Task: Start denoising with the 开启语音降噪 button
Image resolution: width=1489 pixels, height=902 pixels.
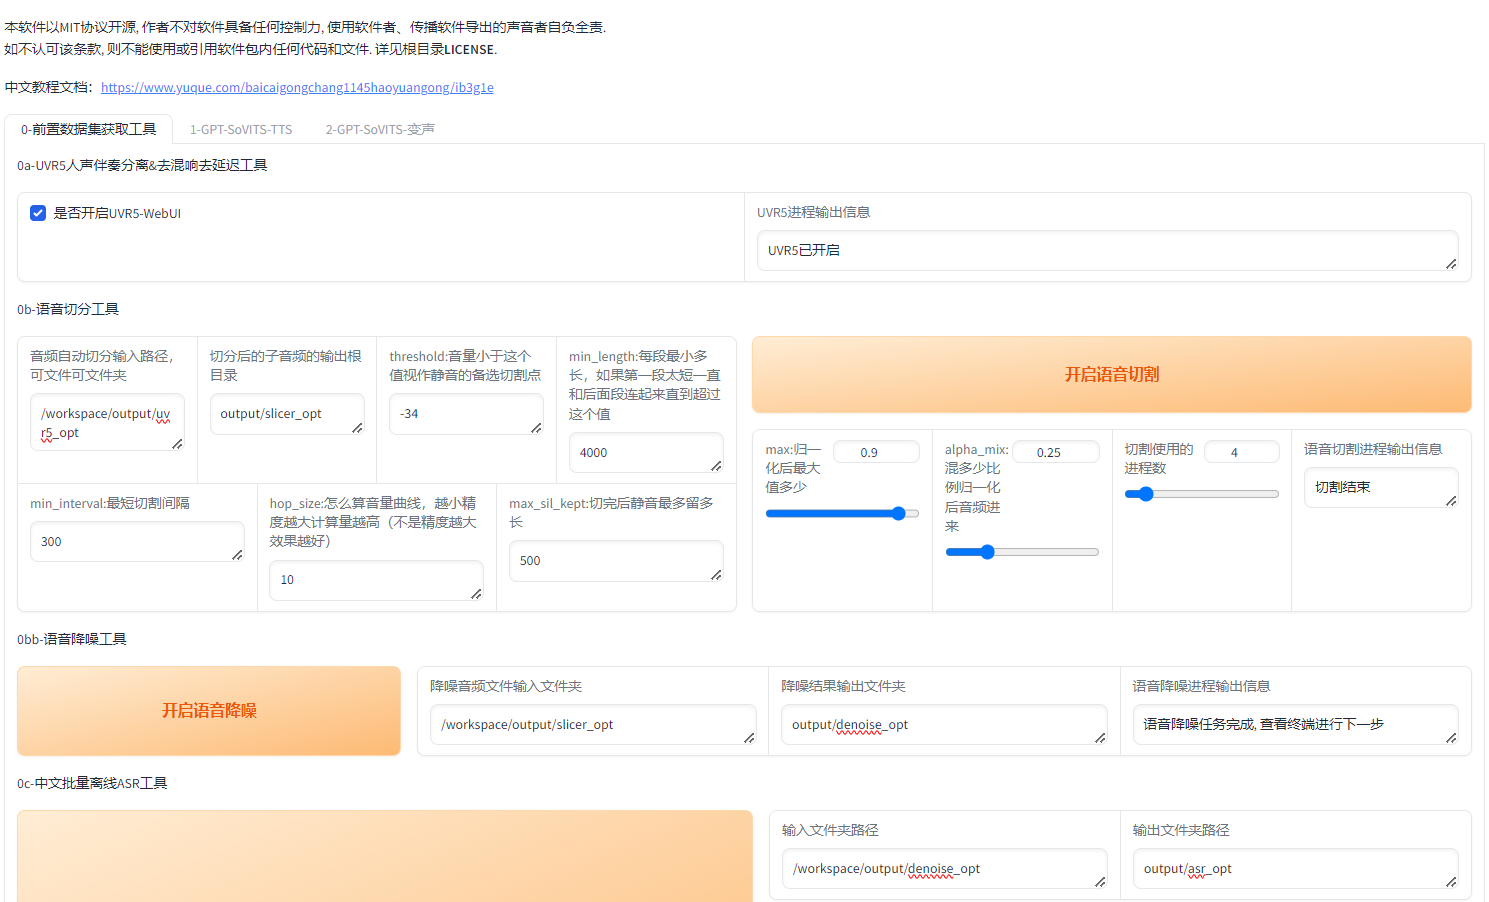Action: [208, 711]
